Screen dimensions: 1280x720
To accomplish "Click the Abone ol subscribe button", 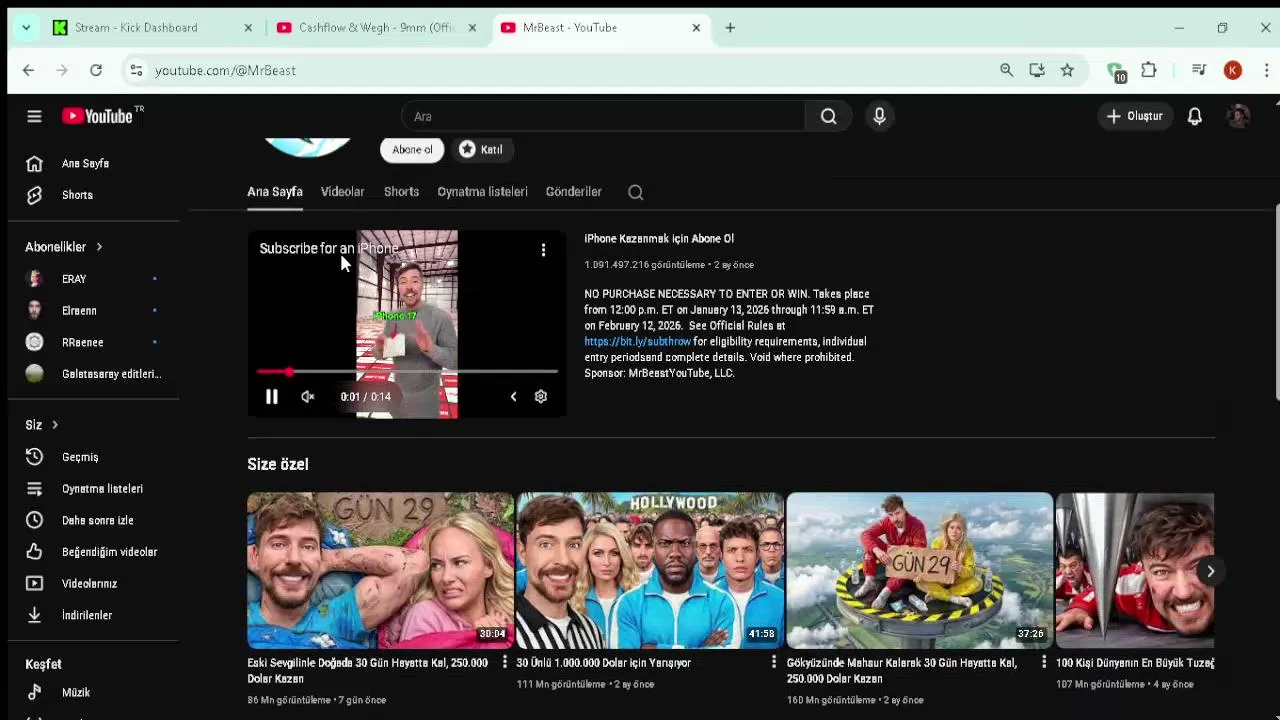I will (412, 149).
